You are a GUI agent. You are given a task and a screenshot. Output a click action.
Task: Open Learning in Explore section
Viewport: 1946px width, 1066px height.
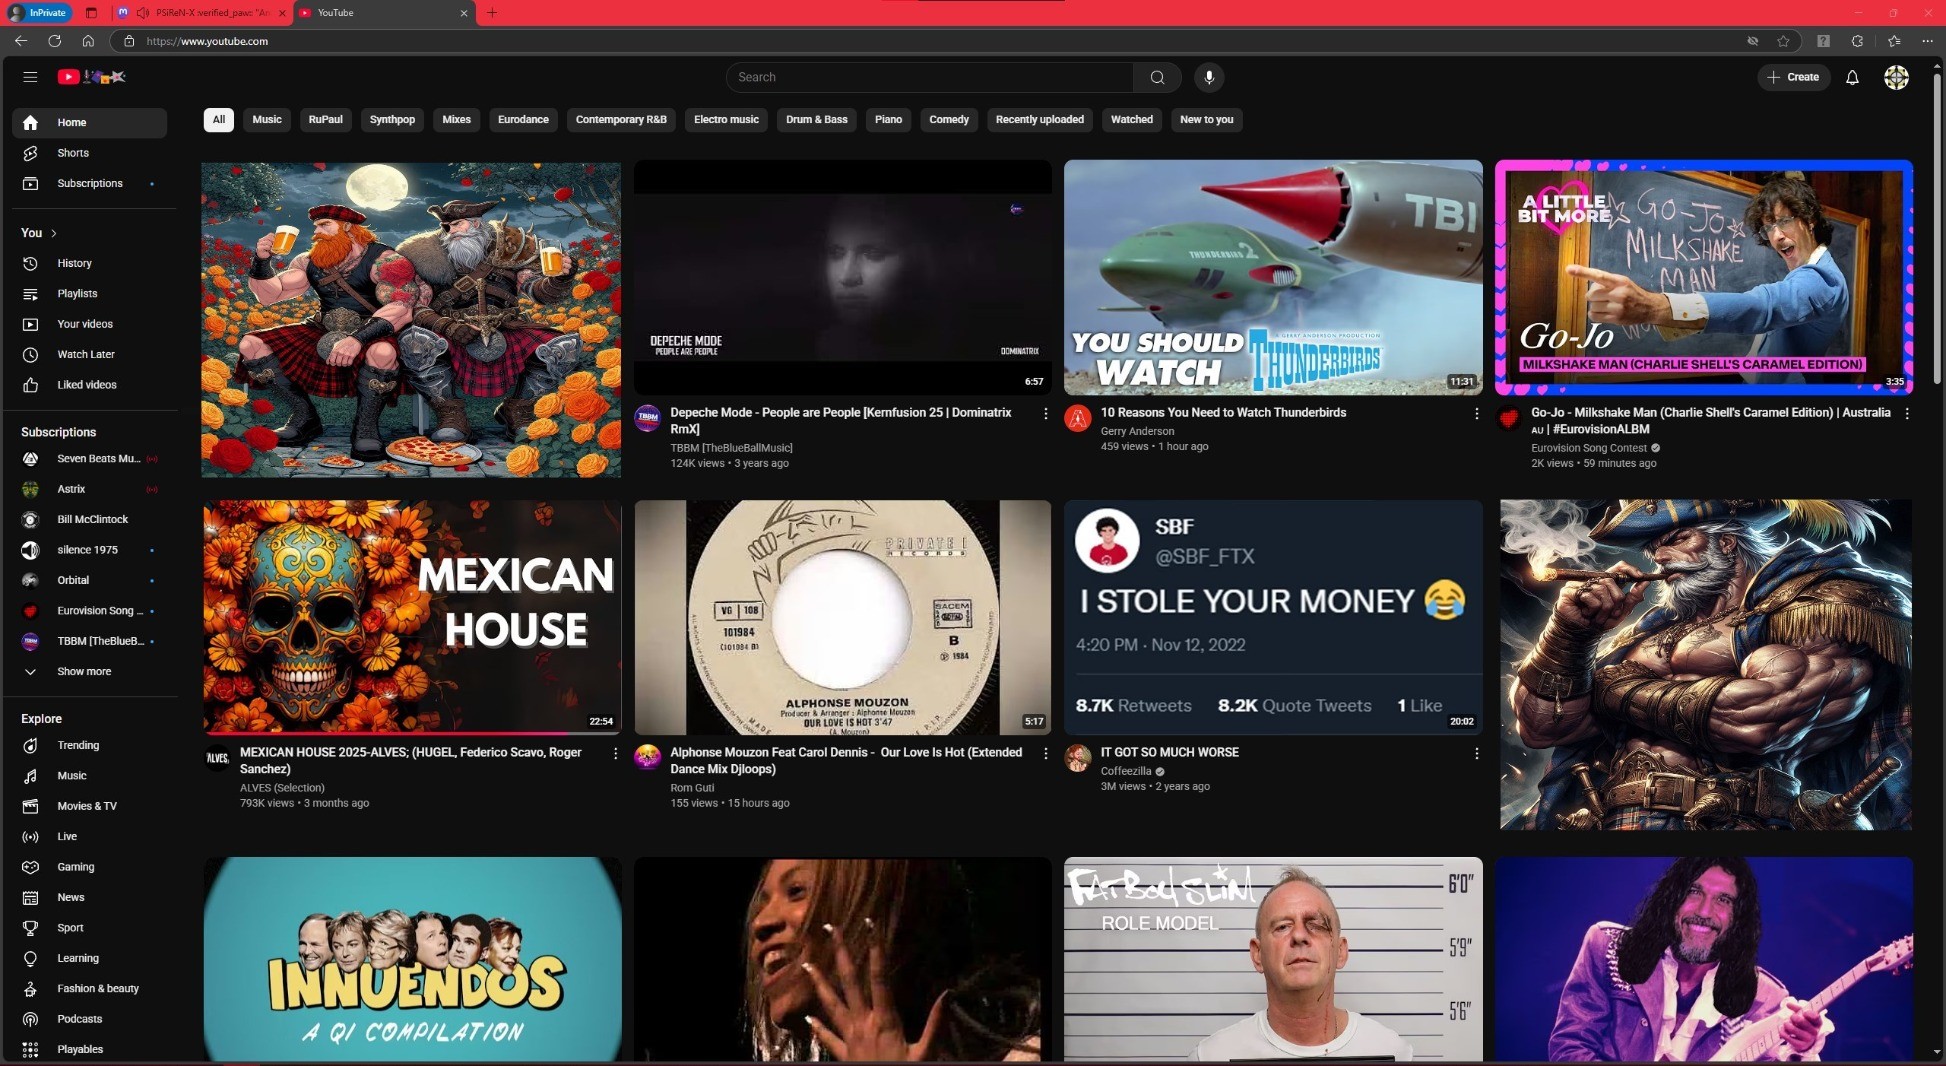coord(89,958)
